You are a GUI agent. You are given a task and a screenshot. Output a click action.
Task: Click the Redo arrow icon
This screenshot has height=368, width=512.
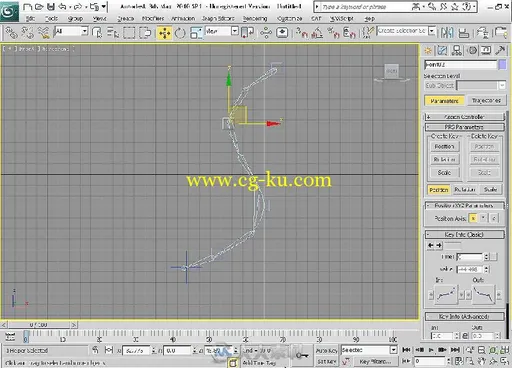coord(78,7)
